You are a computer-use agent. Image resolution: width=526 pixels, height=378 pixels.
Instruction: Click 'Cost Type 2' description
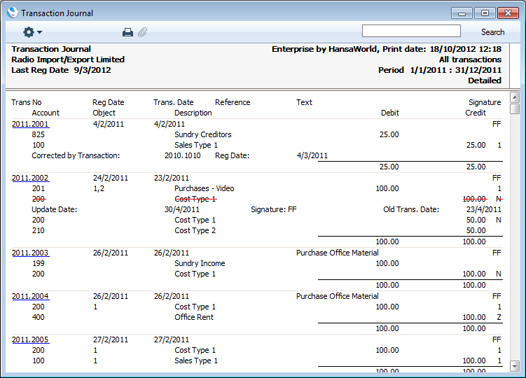[x=195, y=230]
